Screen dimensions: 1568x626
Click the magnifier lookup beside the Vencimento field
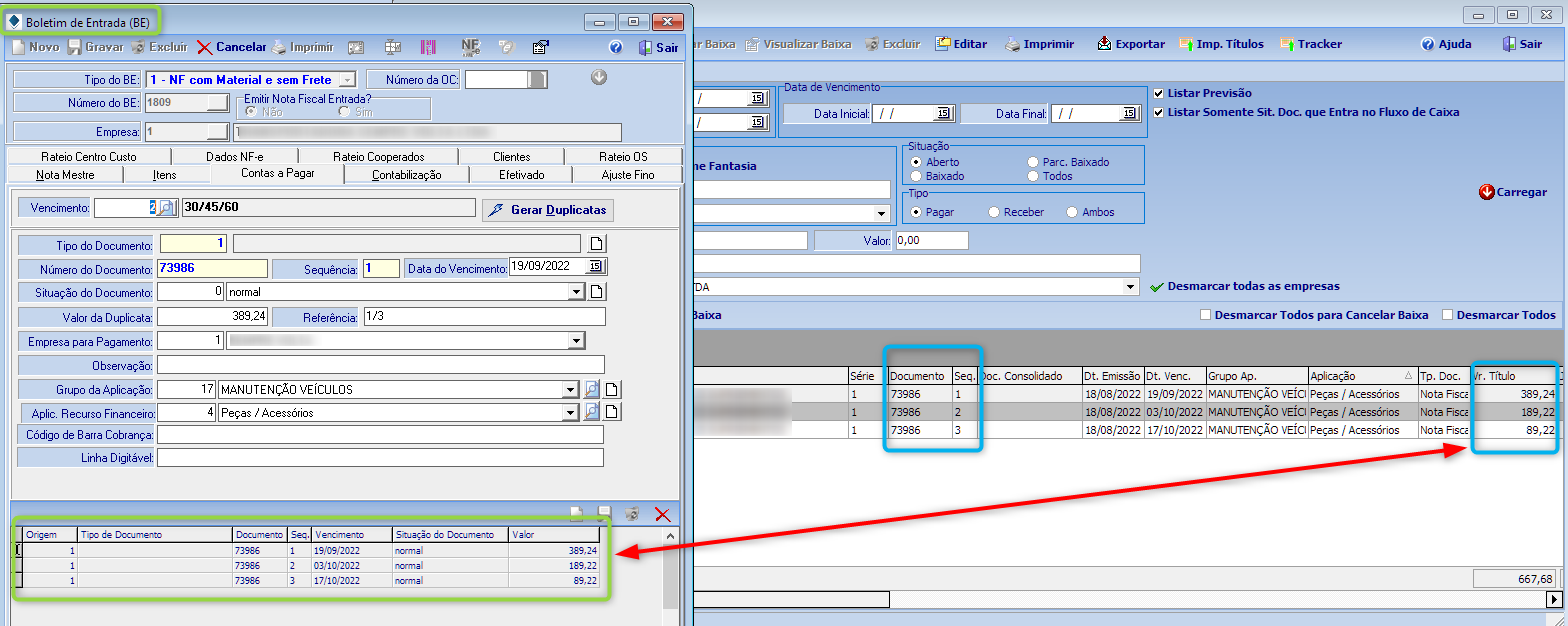[x=166, y=208]
